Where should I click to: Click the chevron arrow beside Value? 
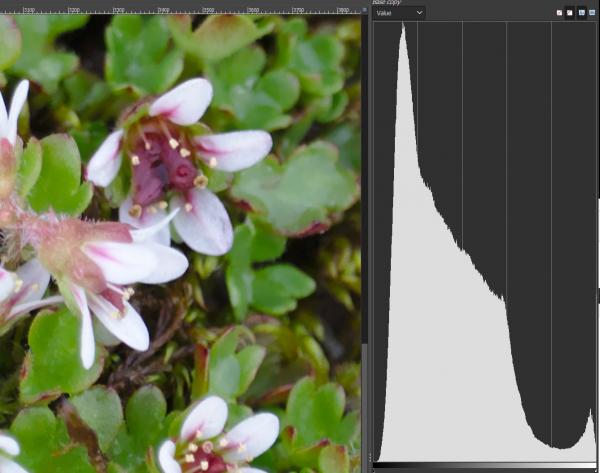(x=419, y=13)
